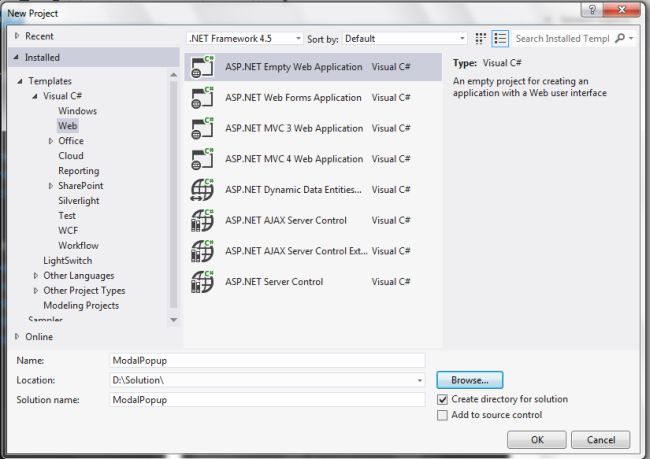
Task: Select WCF template category
Action: [68, 231]
